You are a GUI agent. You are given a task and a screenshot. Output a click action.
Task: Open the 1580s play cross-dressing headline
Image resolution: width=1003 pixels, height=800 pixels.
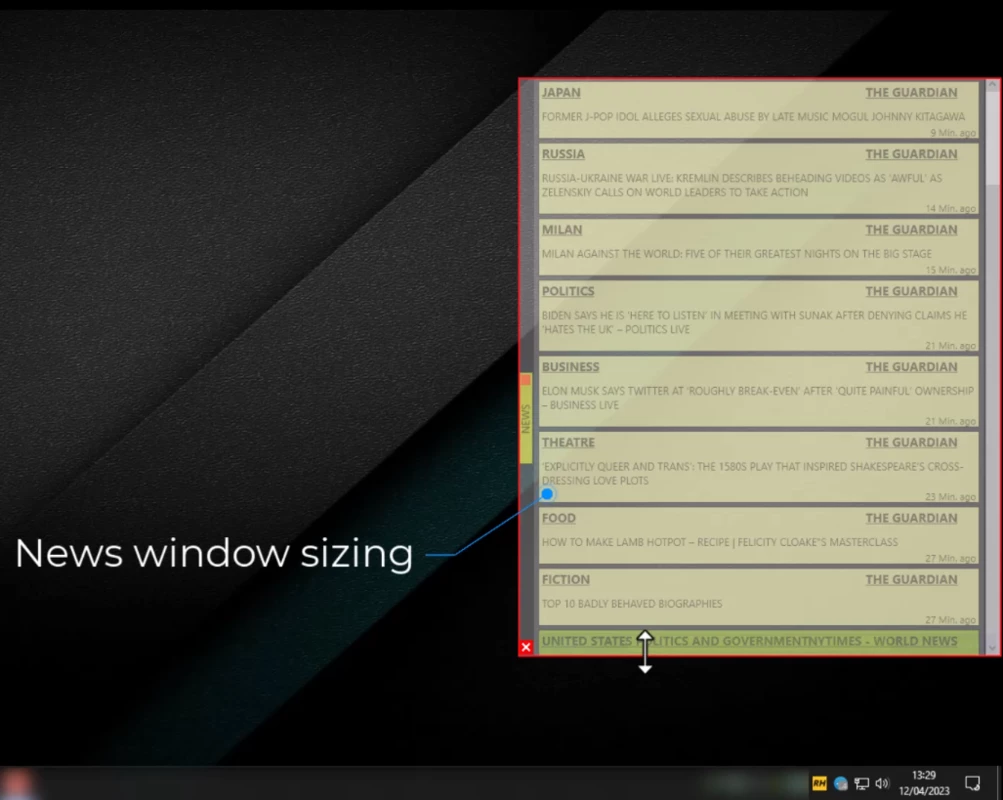point(752,473)
